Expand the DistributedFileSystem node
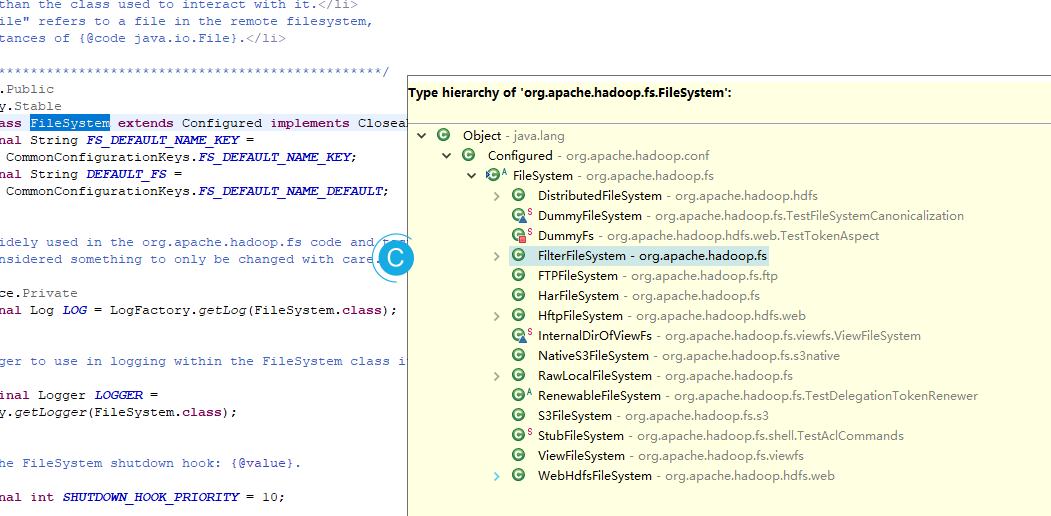The width and height of the screenshot is (1051, 516). tap(497, 196)
